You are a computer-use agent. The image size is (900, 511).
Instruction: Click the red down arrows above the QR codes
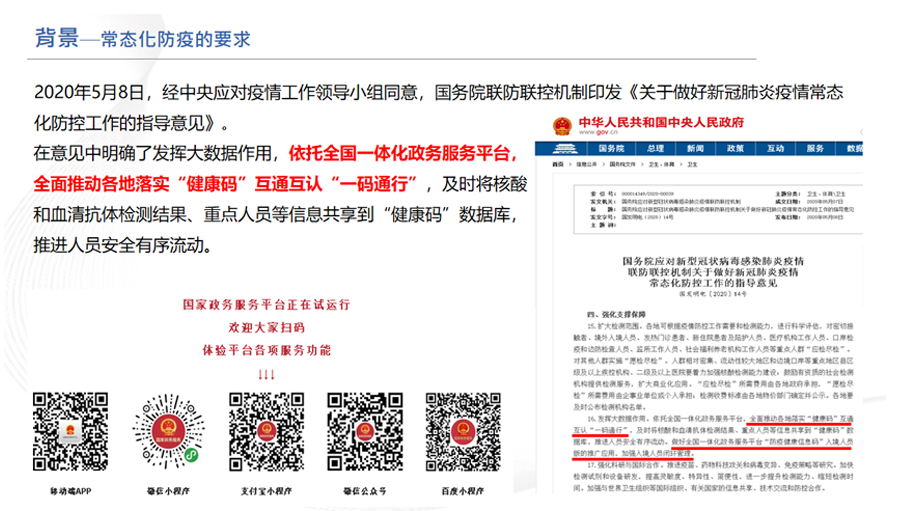[266, 375]
